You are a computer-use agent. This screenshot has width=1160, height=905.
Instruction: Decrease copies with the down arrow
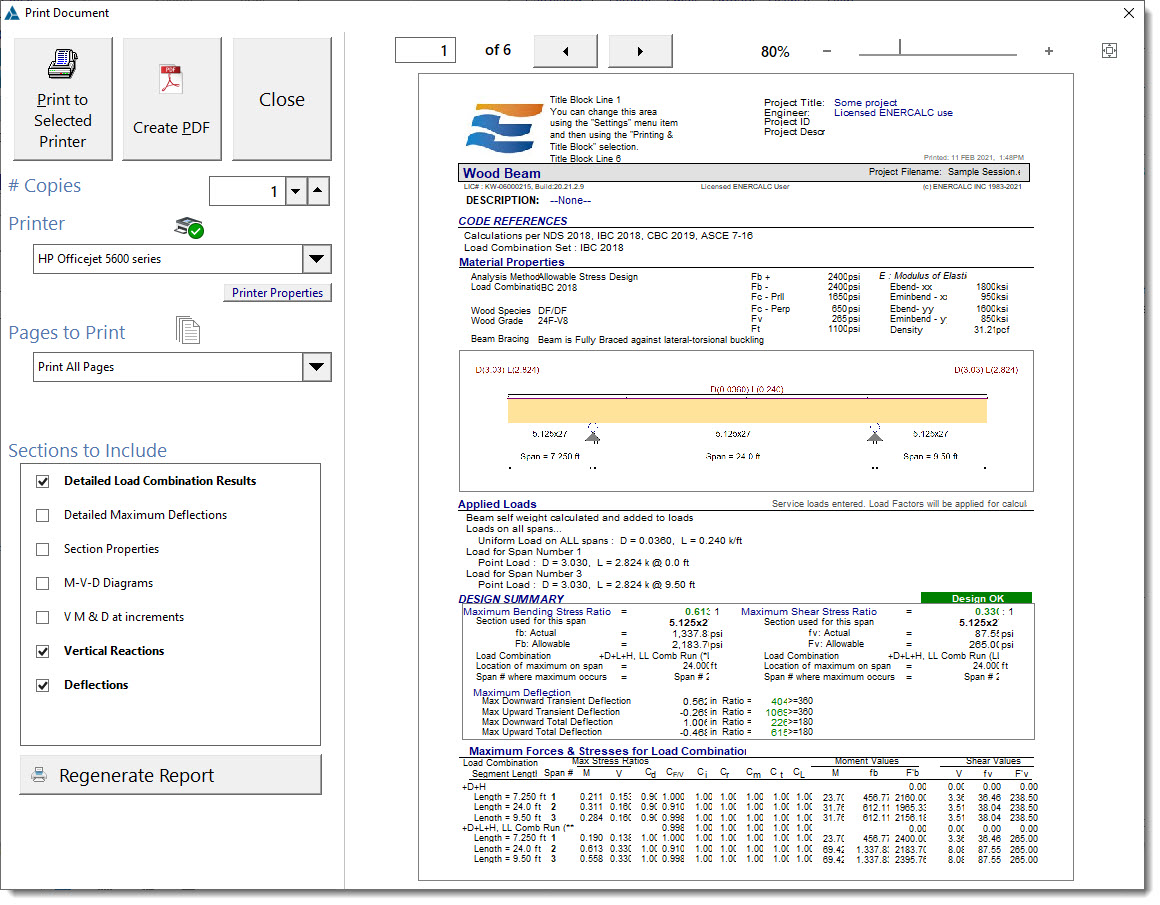point(295,191)
